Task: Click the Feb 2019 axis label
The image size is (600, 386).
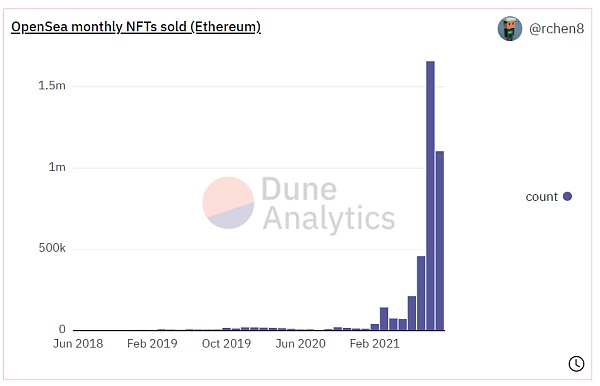Action: [x=152, y=344]
